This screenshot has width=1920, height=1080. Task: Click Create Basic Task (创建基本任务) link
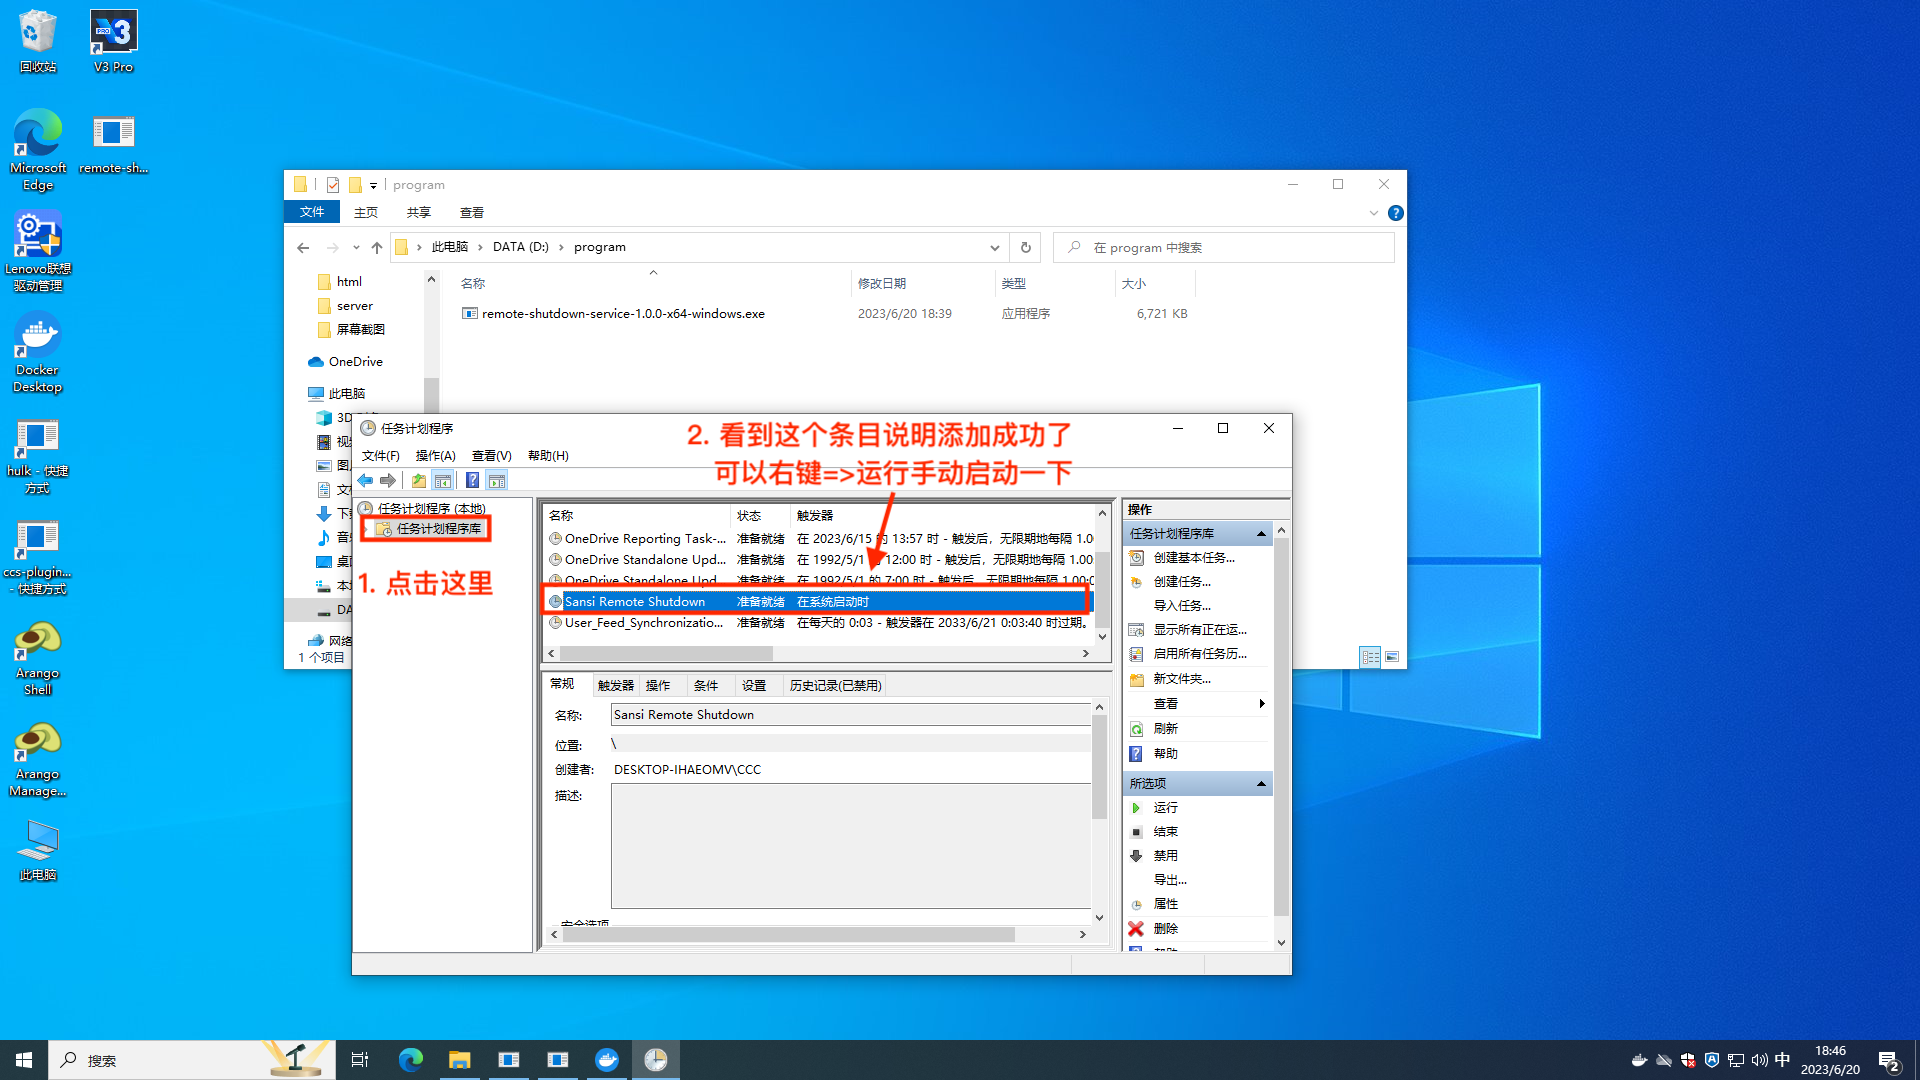(x=1194, y=558)
